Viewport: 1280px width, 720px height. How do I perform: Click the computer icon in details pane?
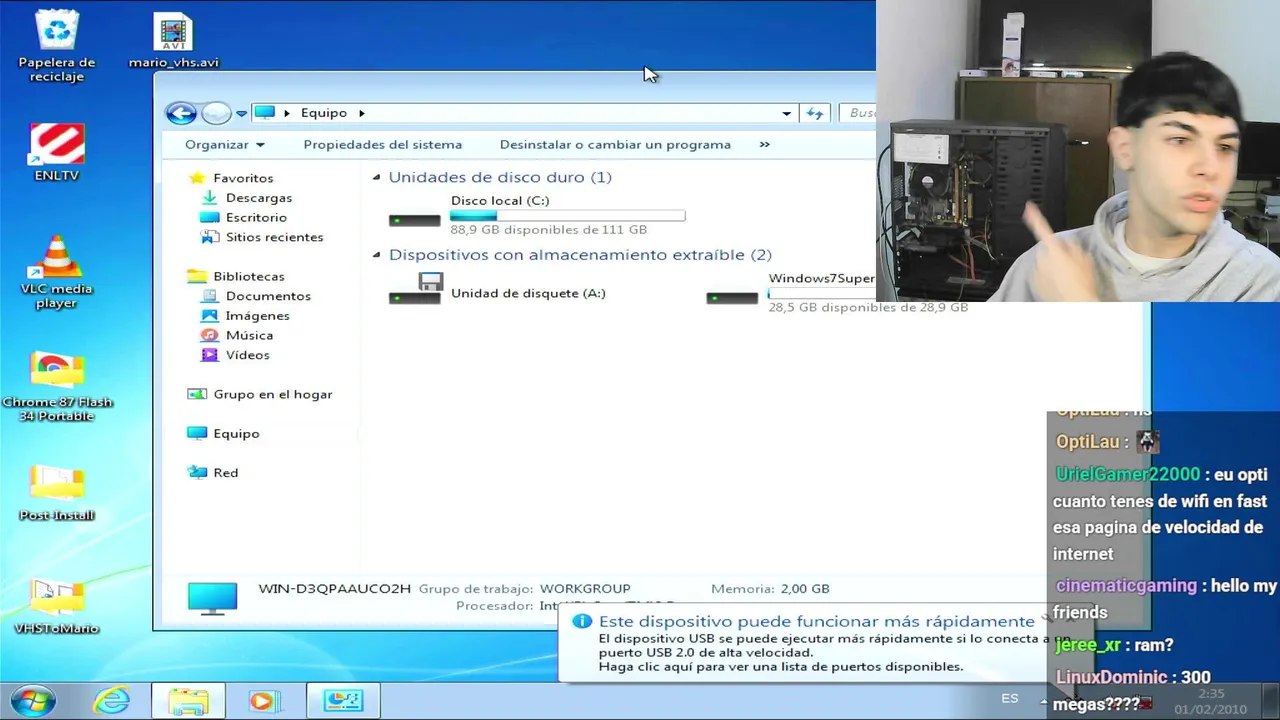[212, 598]
